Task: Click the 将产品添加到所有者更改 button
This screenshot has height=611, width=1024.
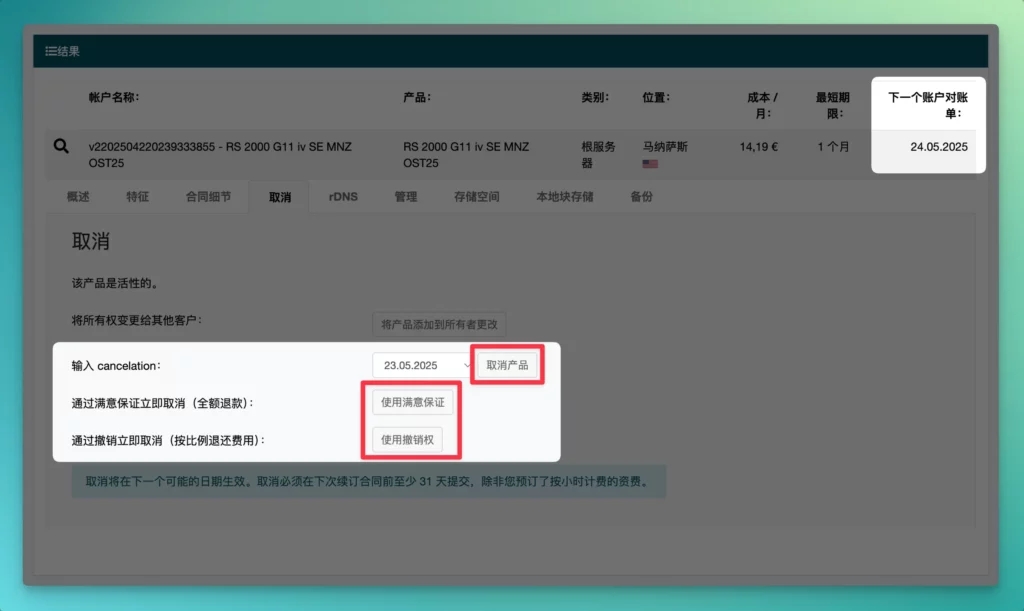Action: click(439, 324)
